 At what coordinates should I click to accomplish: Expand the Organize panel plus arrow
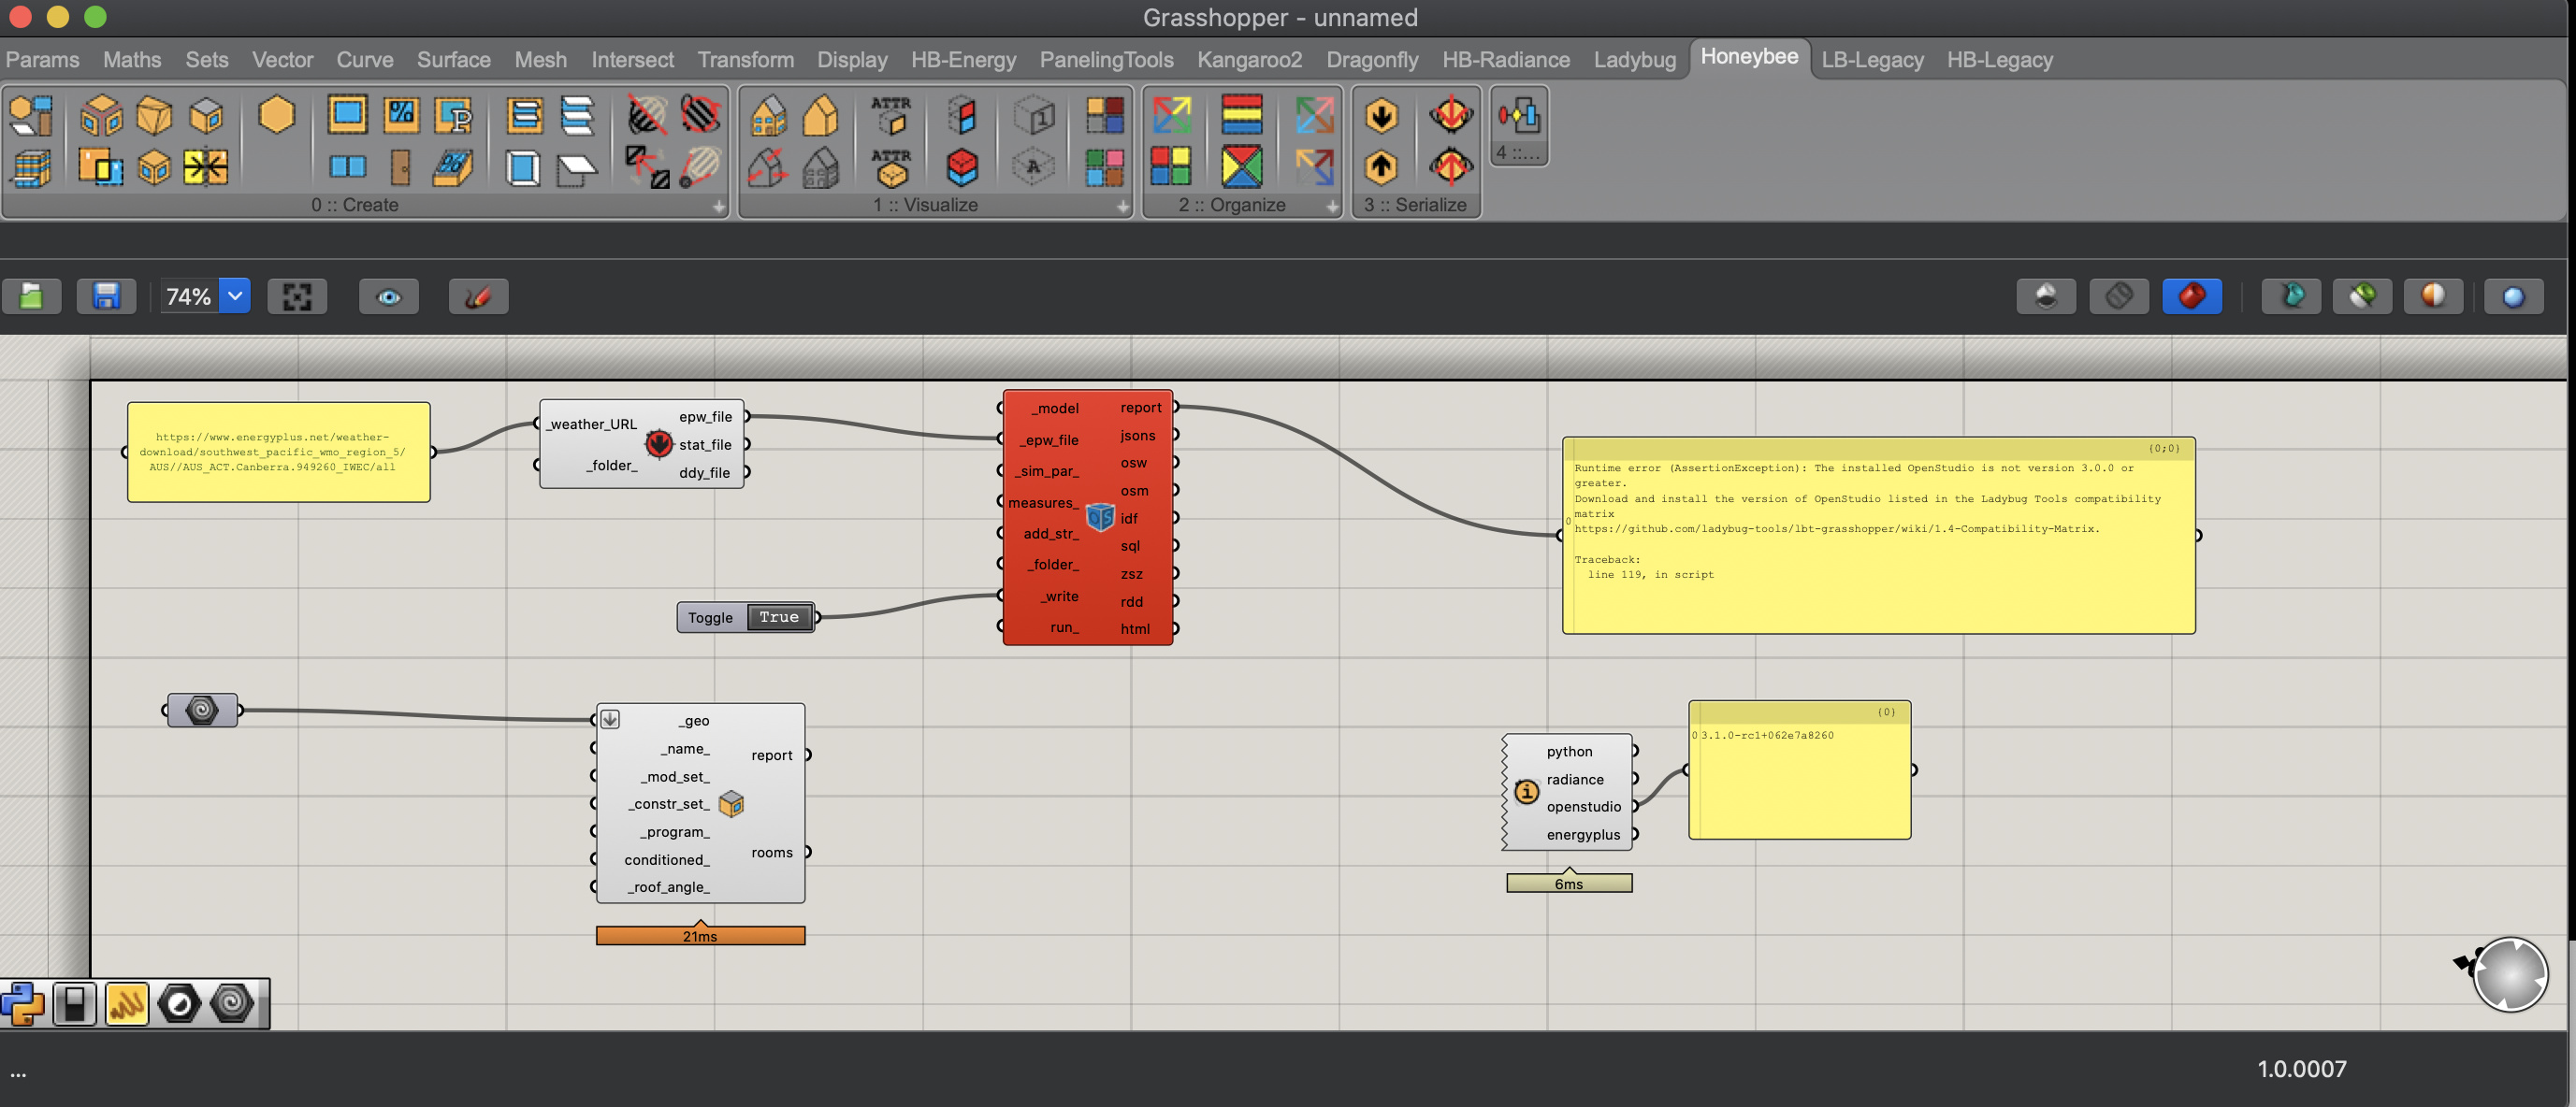click(x=1331, y=206)
